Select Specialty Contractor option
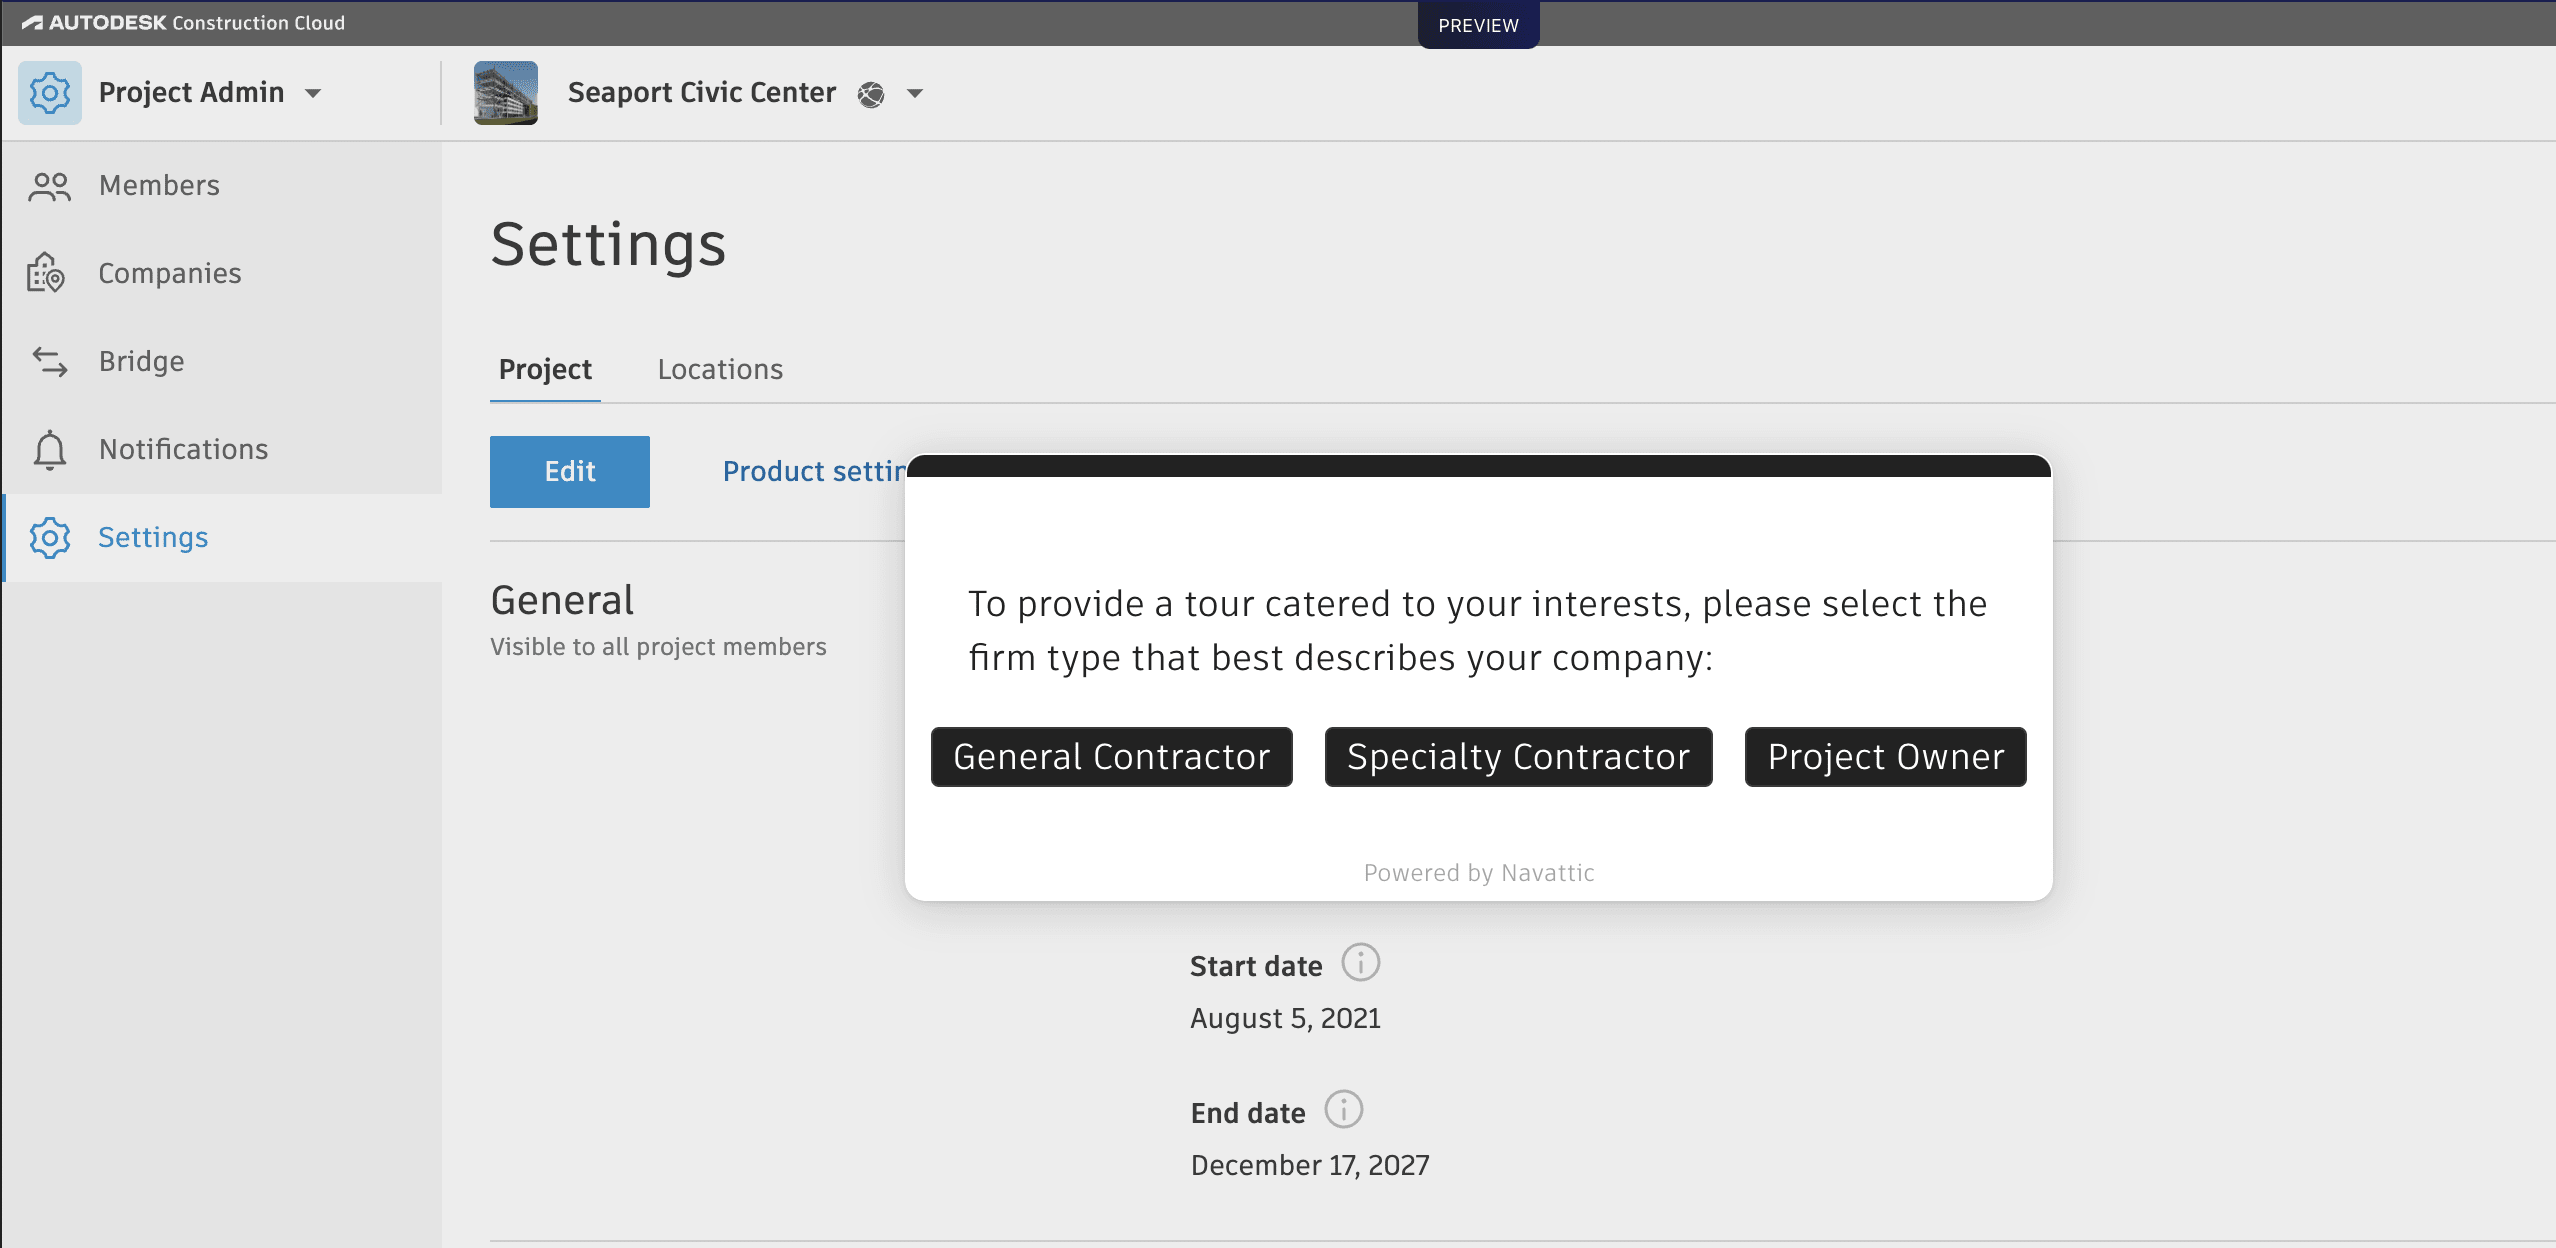2556x1248 pixels. [1517, 757]
